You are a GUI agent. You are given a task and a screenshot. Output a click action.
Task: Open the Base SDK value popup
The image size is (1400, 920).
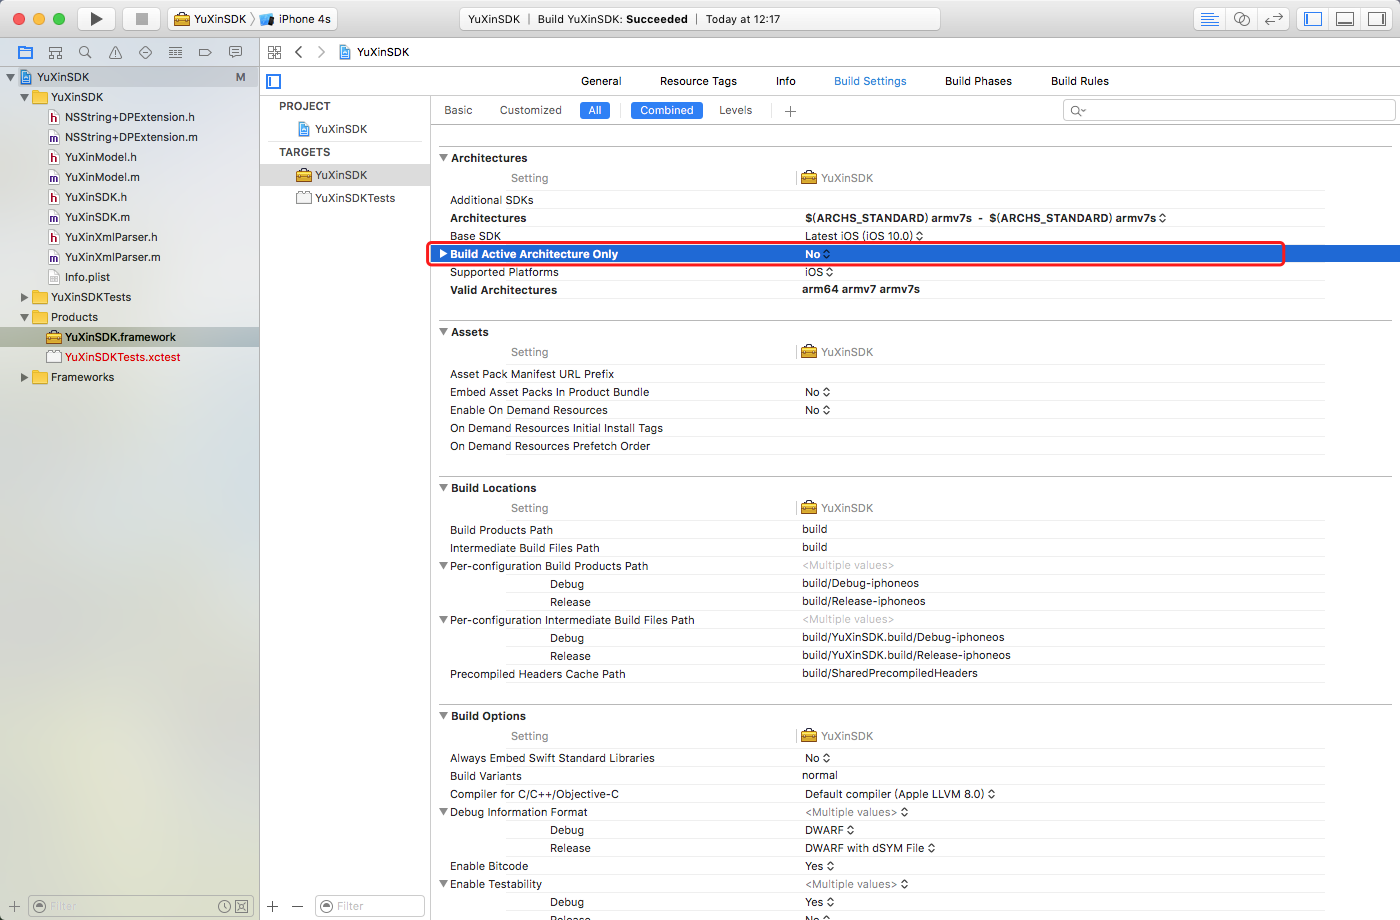pyautogui.click(x=864, y=236)
